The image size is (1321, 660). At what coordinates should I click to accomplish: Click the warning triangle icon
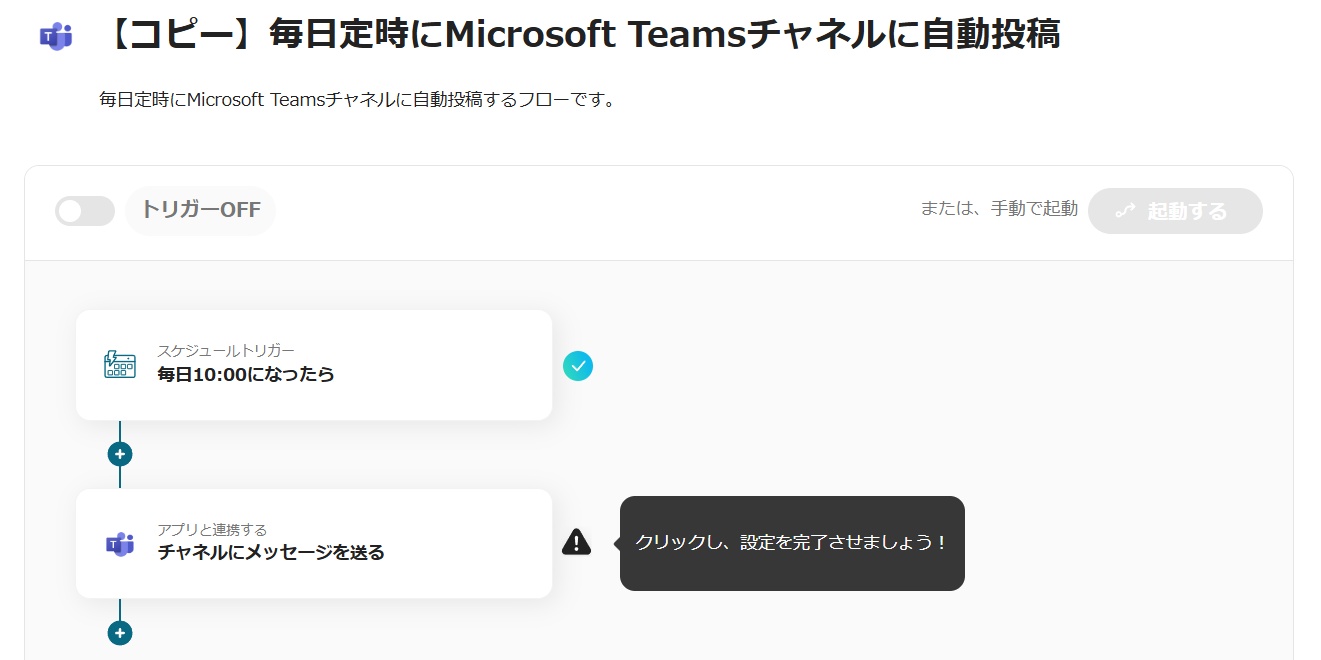click(x=577, y=542)
